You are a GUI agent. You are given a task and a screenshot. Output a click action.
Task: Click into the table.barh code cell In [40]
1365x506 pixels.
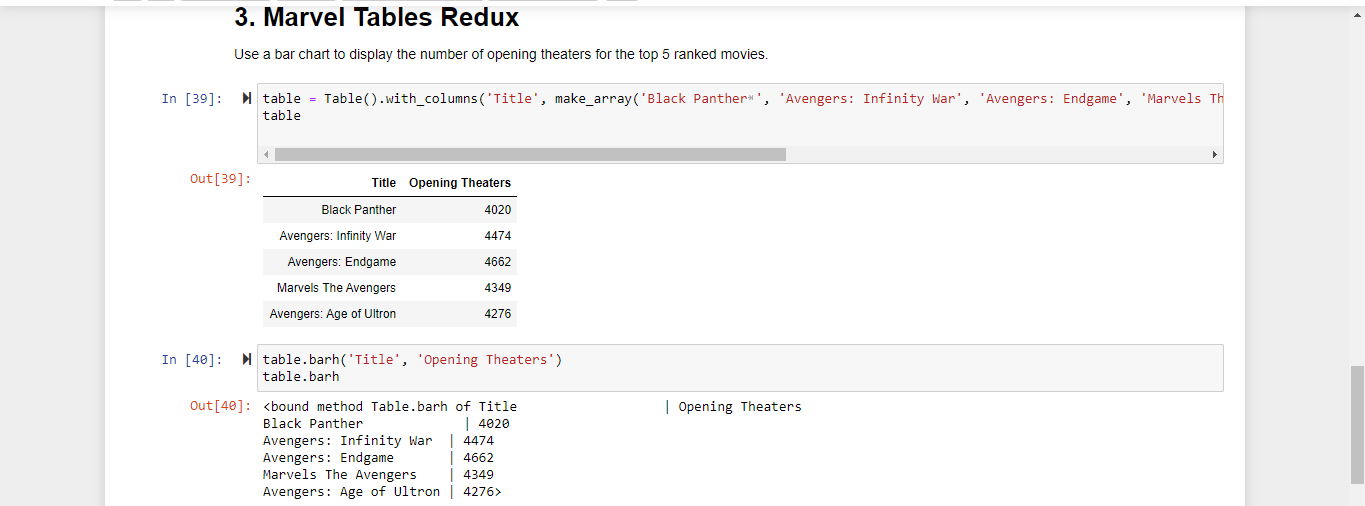[740, 368]
